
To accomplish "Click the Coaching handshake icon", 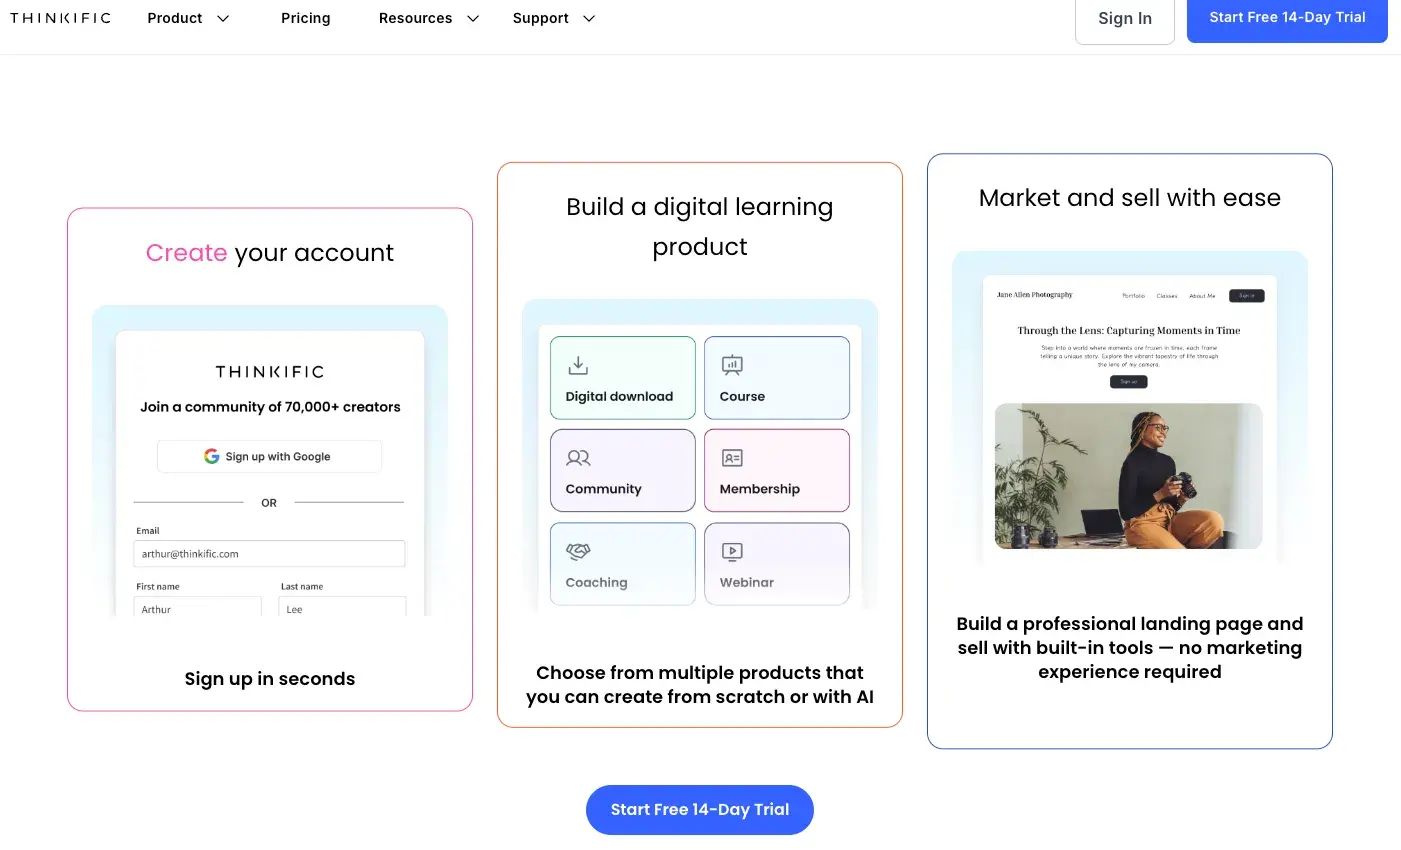I will (578, 551).
